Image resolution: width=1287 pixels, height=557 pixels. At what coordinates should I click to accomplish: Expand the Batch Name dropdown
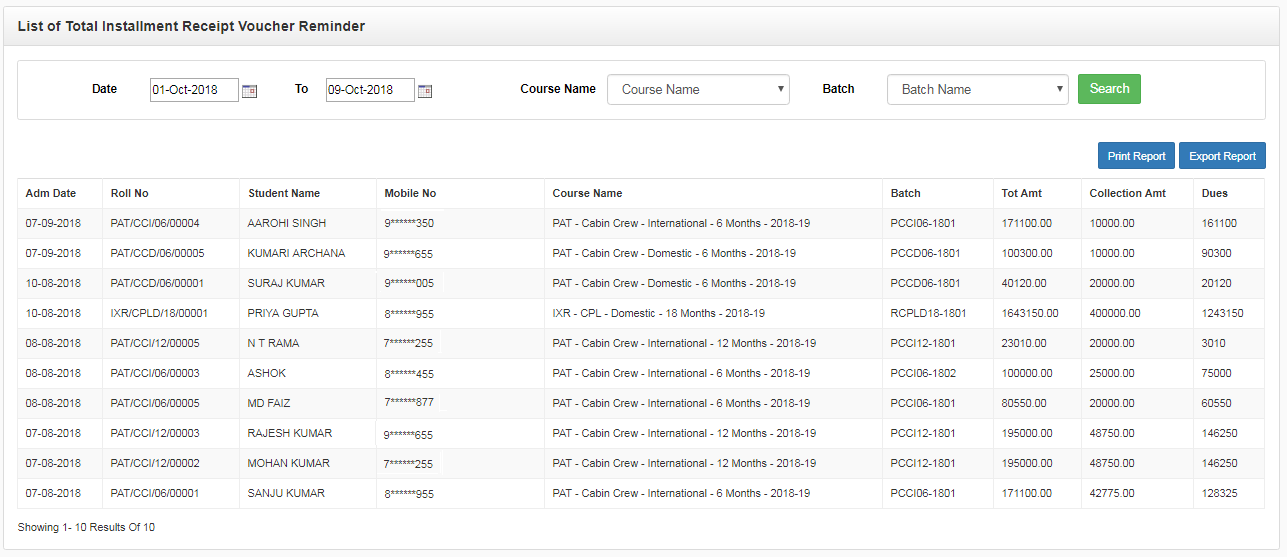[978, 89]
